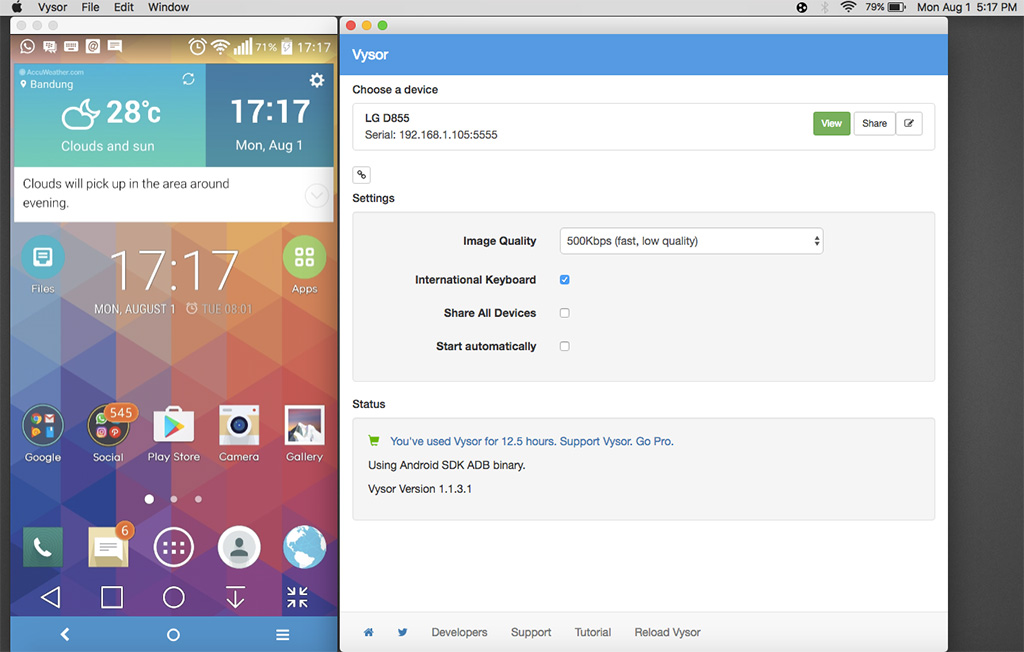Enable Share All Devices checkbox
The height and width of the screenshot is (652, 1024).
(565, 313)
